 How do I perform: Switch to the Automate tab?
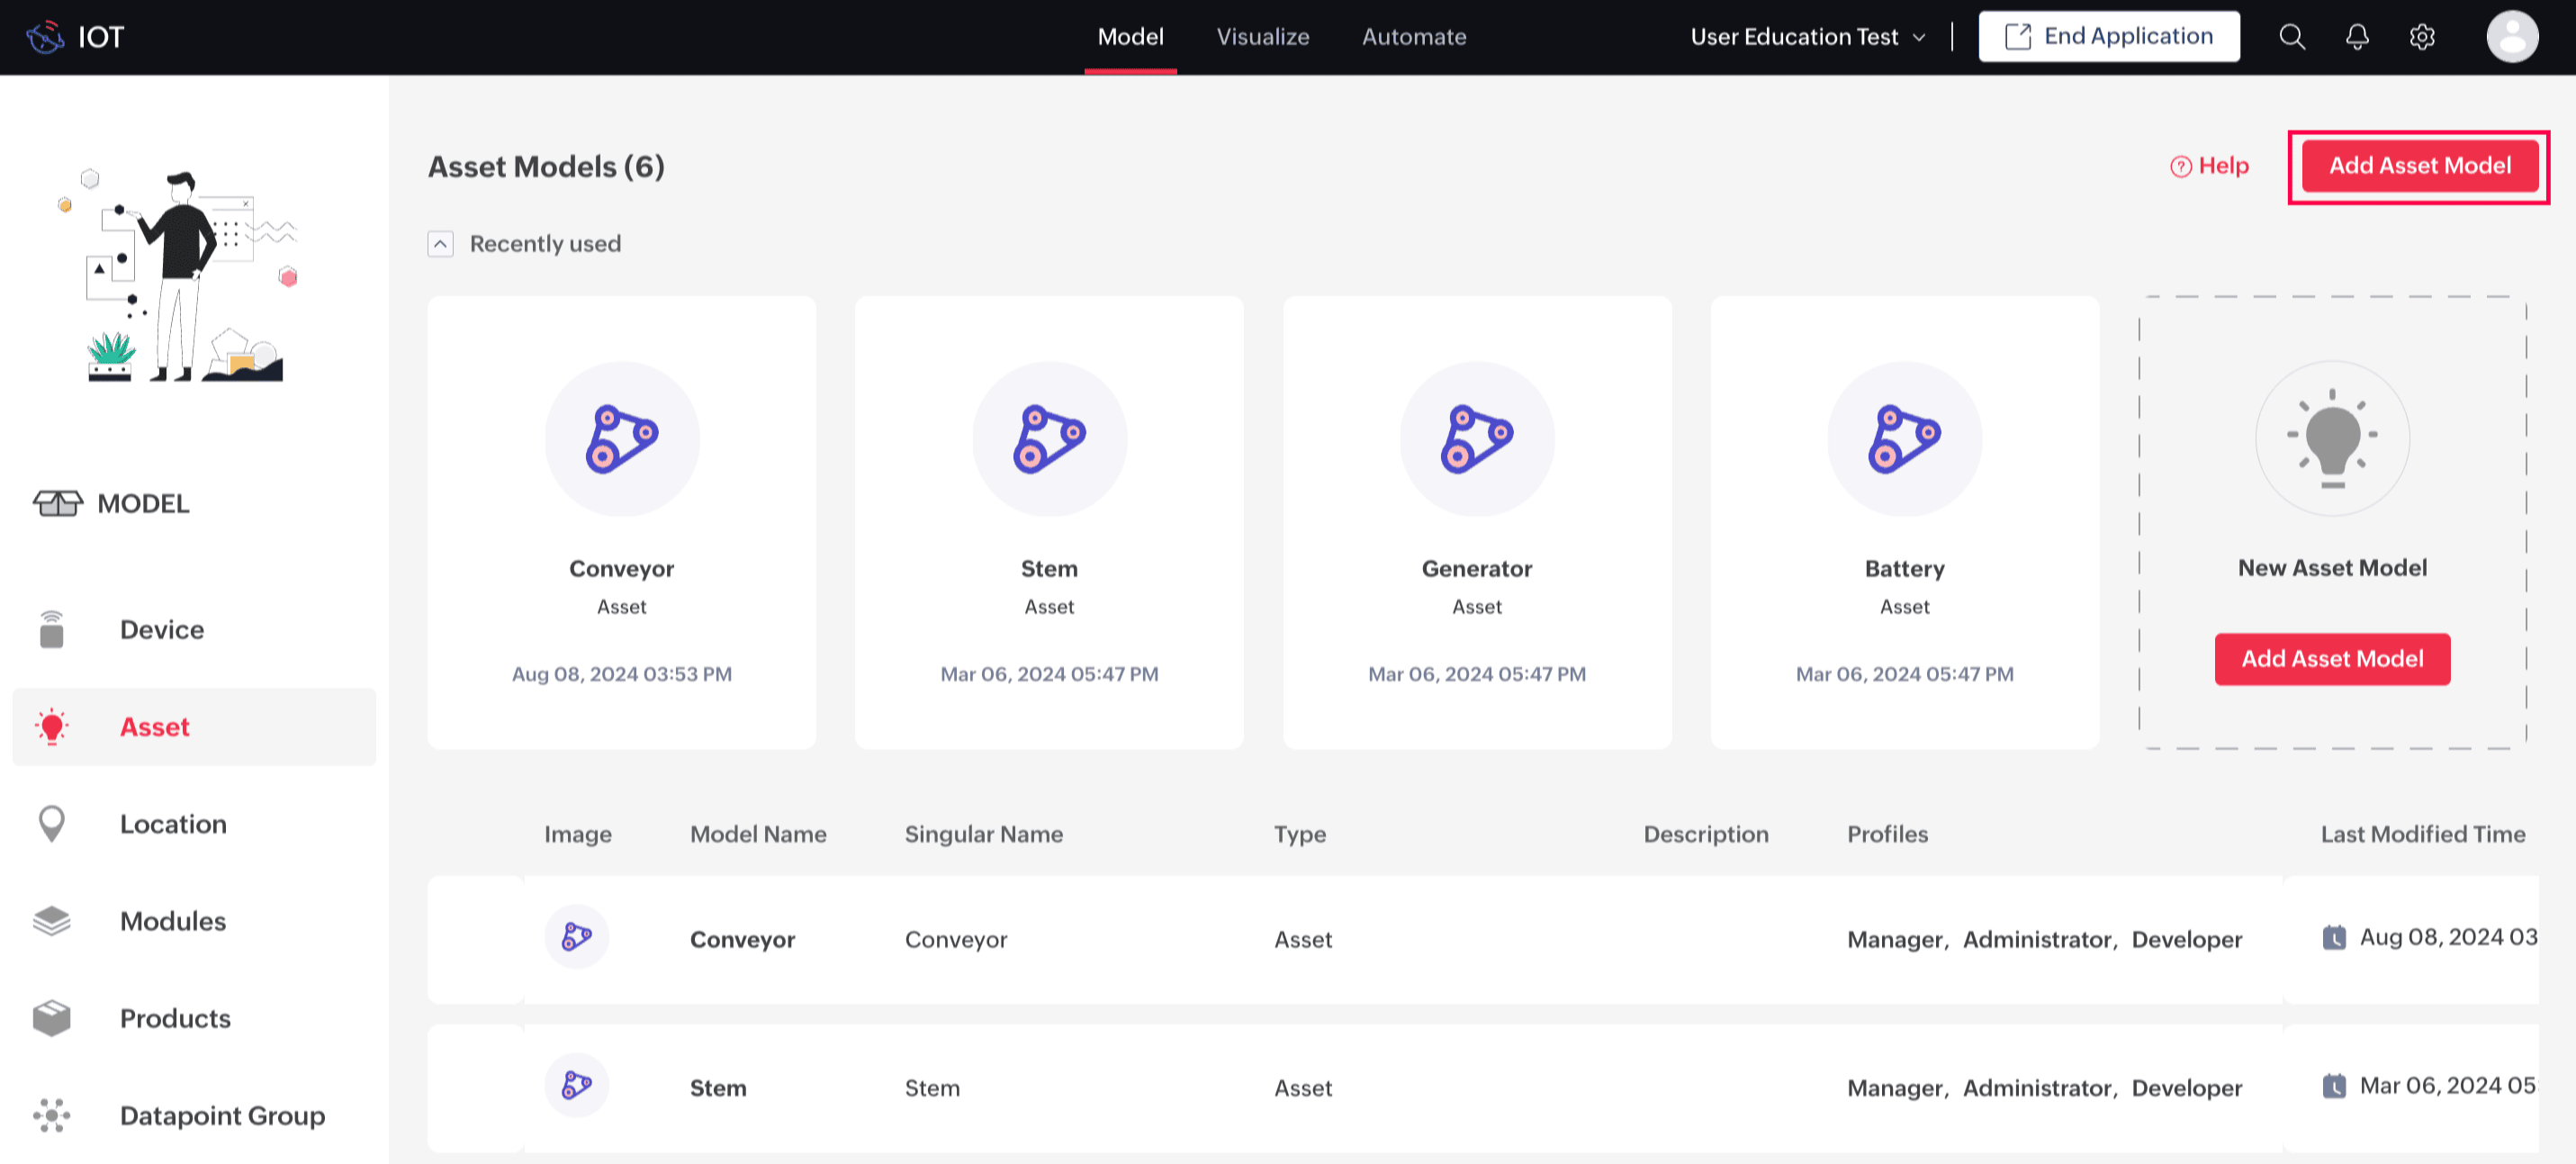tap(1413, 37)
